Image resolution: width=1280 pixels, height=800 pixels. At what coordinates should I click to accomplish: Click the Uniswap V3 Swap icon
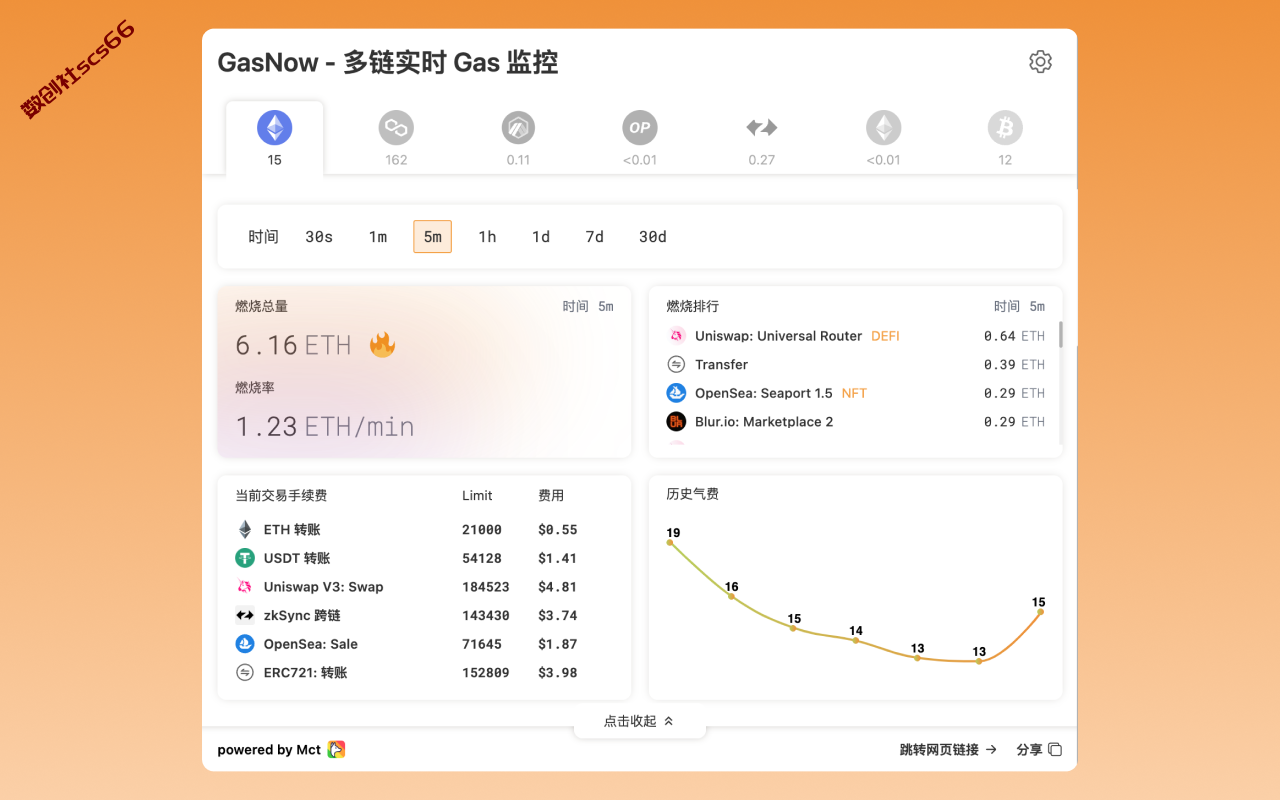tap(245, 587)
